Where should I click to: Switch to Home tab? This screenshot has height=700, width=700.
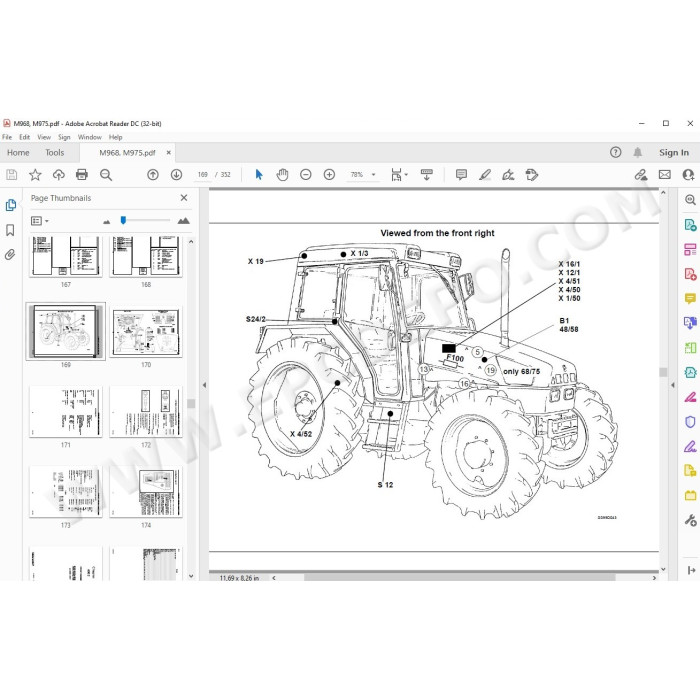point(18,153)
